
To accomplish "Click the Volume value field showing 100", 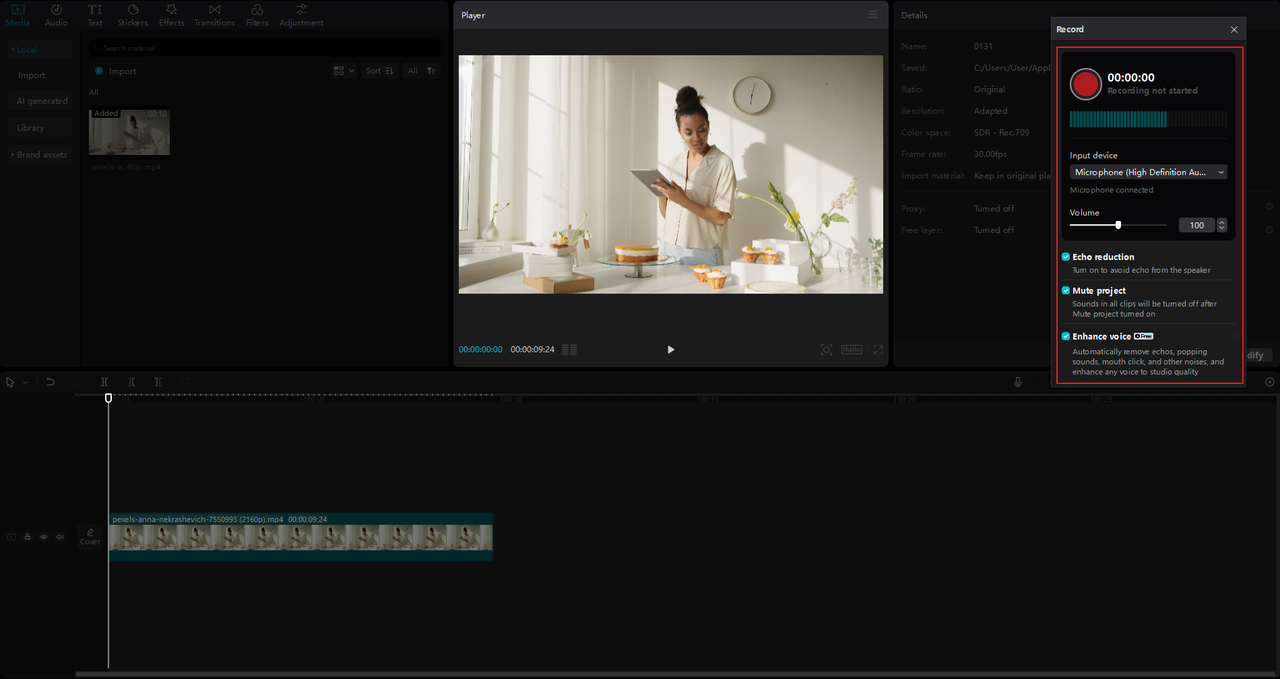I will tap(1196, 226).
